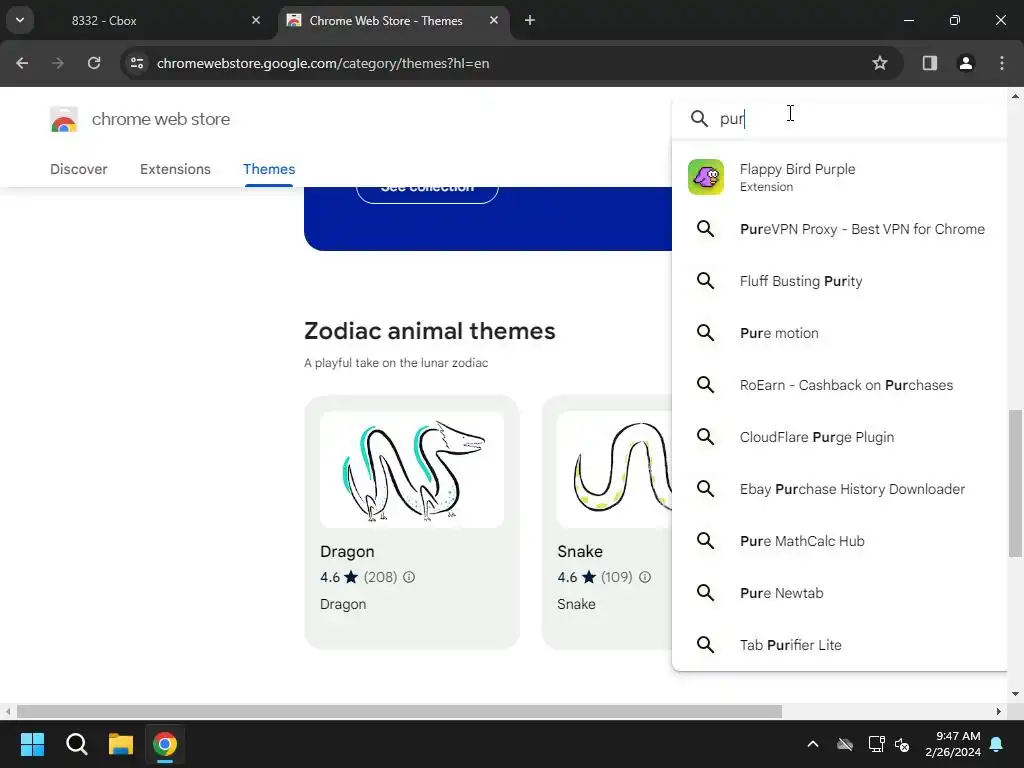This screenshot has width=1024, height=768.
Task: Select the Flappy Bird Purple extension icon
Action: point(706,177)
